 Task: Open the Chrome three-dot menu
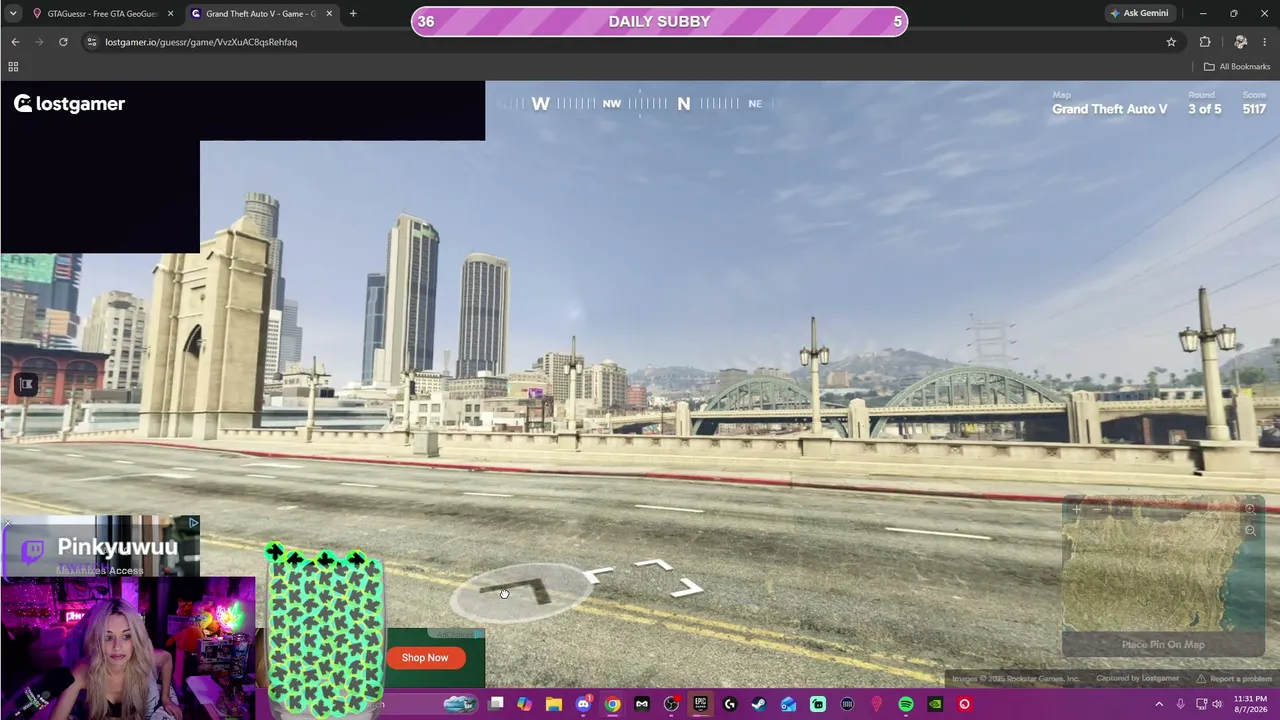(1266, 42)
